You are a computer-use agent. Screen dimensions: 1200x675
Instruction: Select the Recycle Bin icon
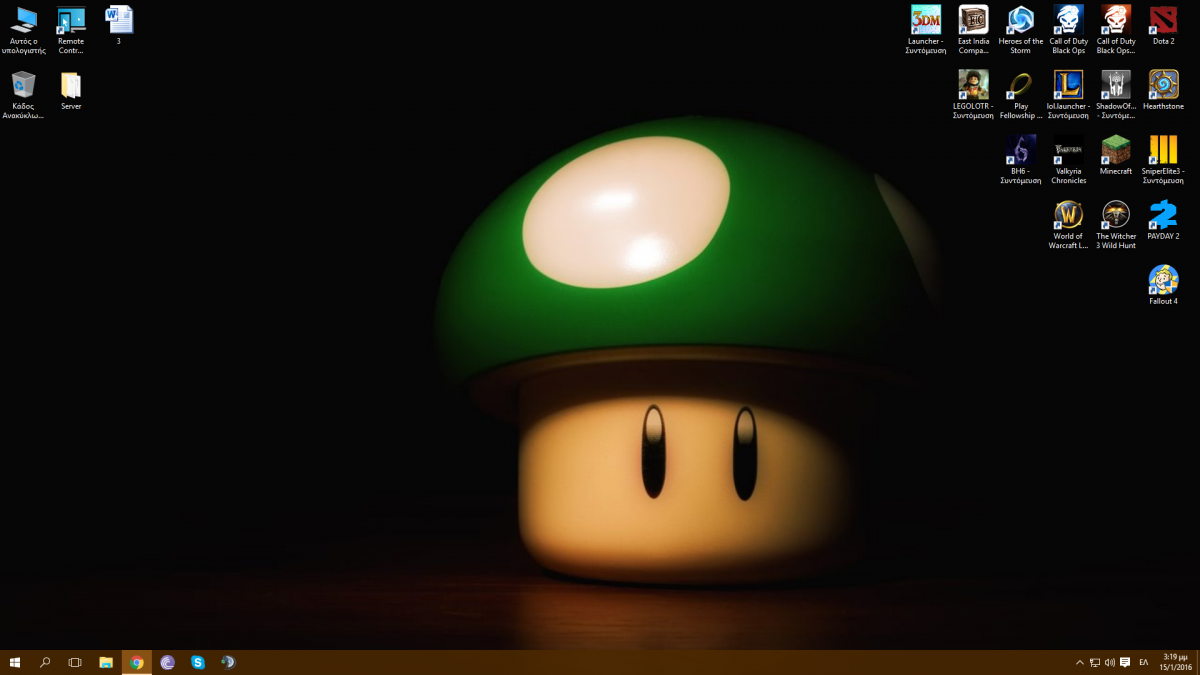point(23,95)
